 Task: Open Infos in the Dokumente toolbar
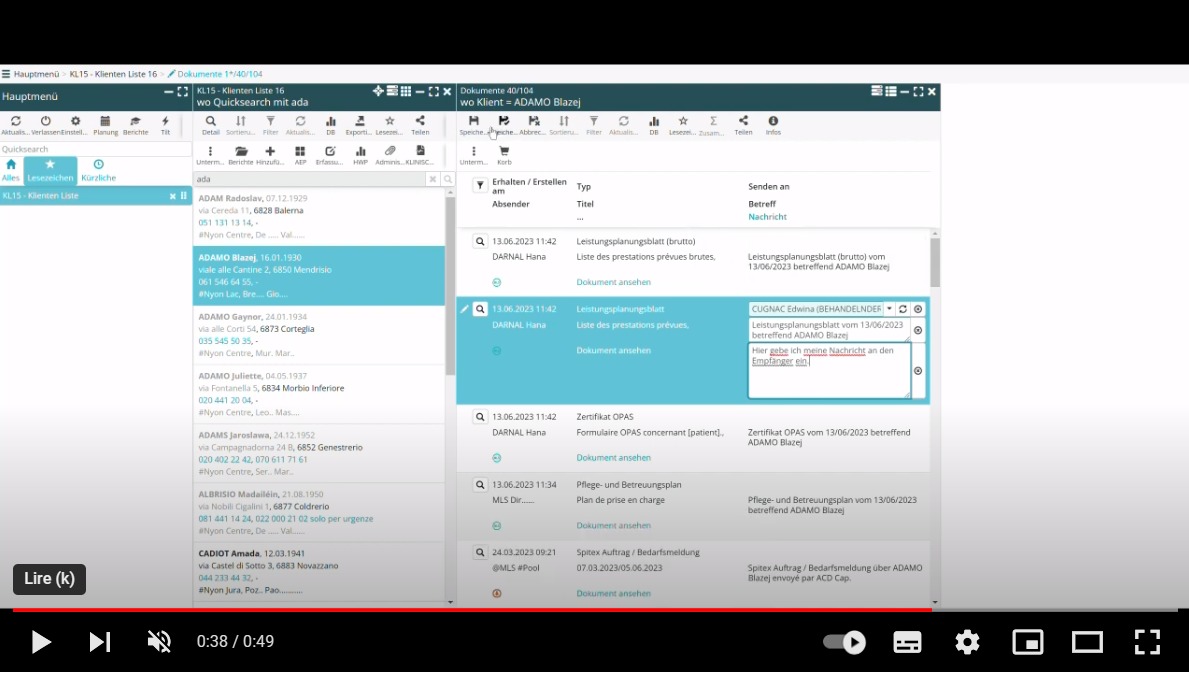coord(773,121)
